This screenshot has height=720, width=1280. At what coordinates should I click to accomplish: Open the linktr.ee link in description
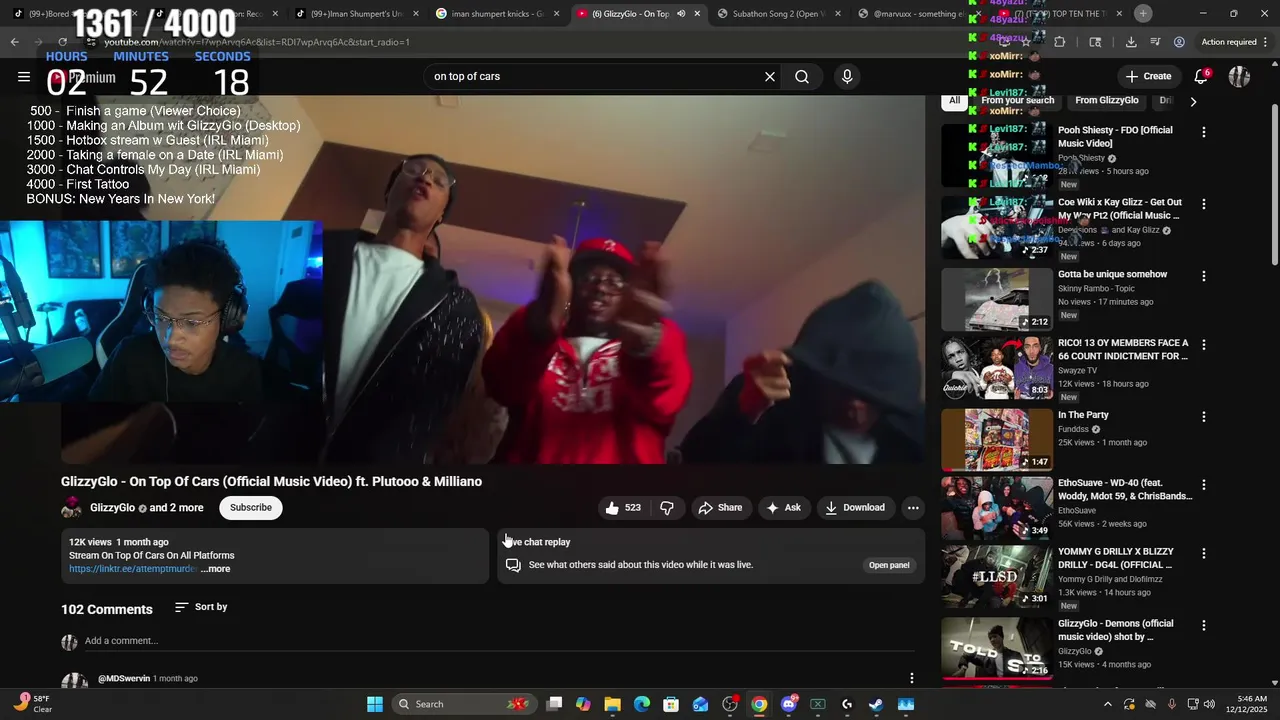pos(134,569)
